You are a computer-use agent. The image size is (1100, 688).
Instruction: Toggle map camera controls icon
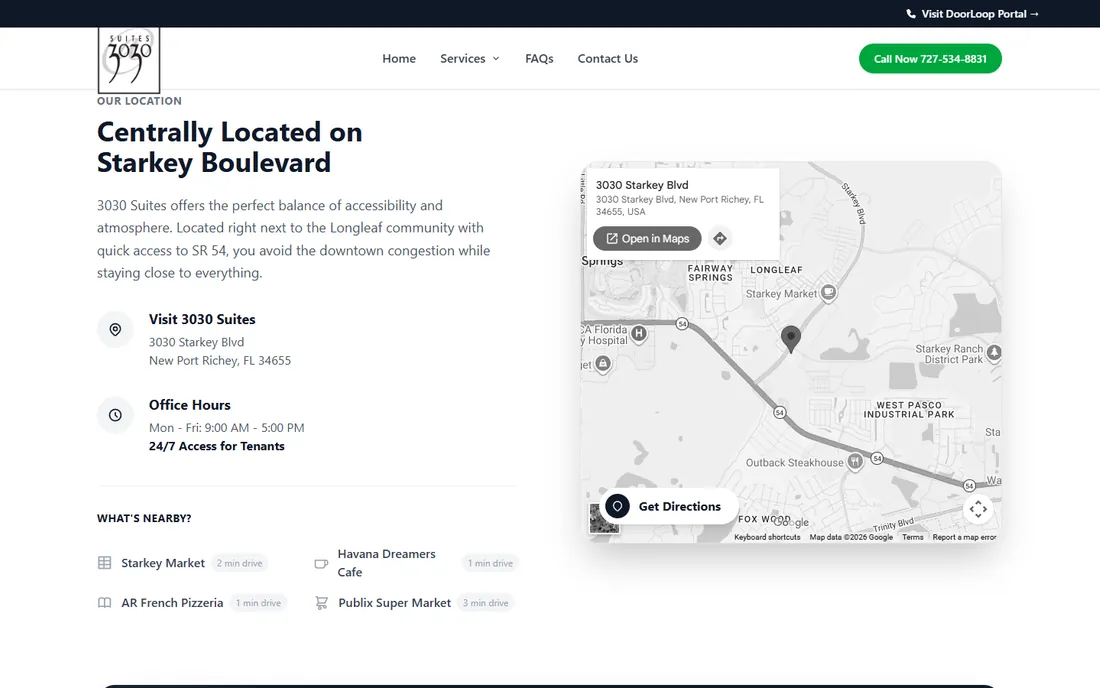(978, 509)
